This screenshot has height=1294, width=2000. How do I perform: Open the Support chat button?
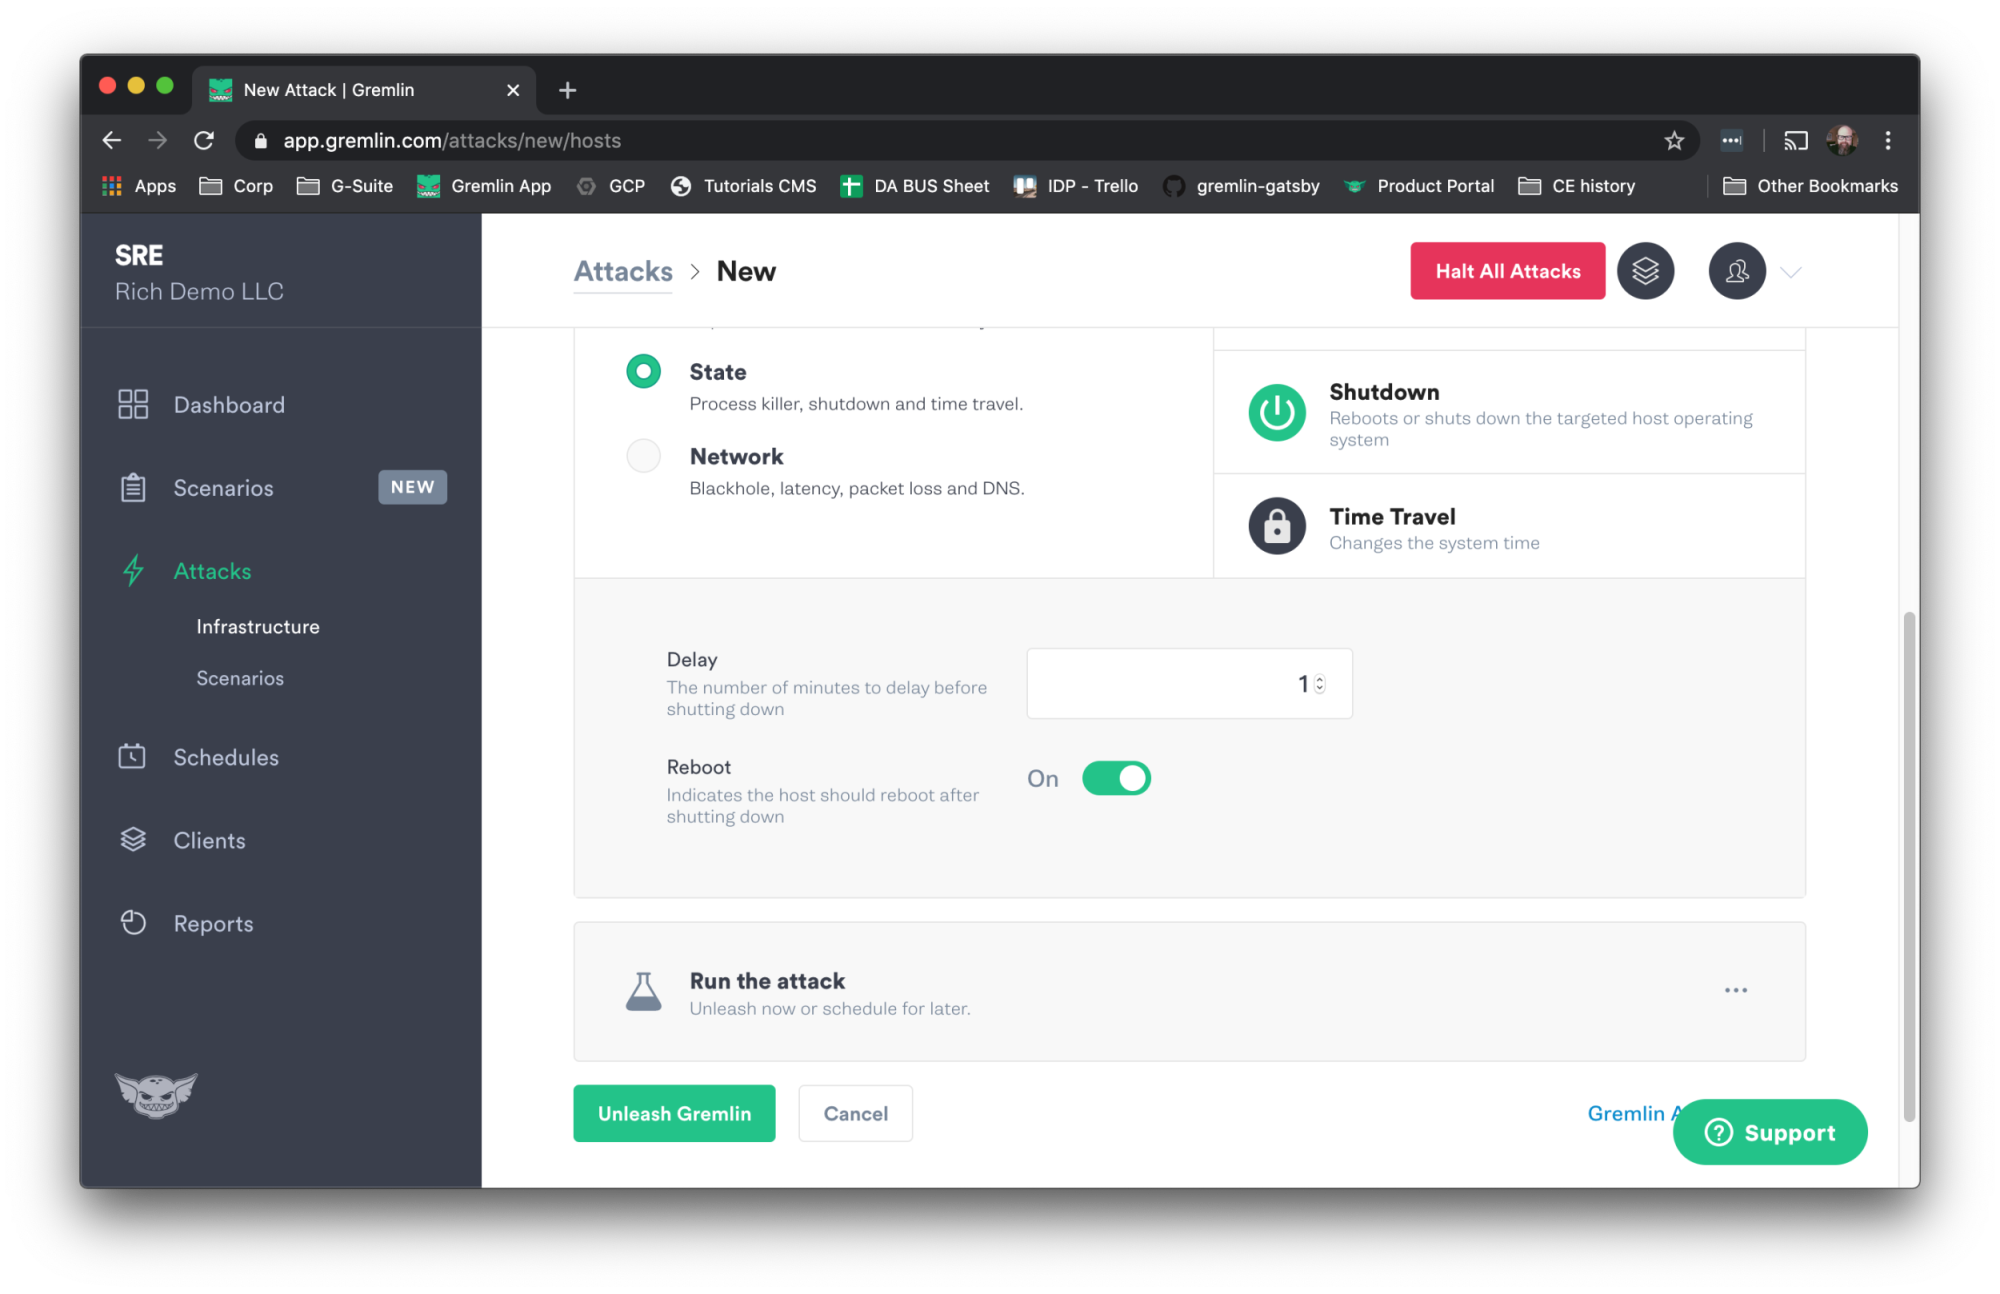pyautogui.click(x=1769, y=1132)
